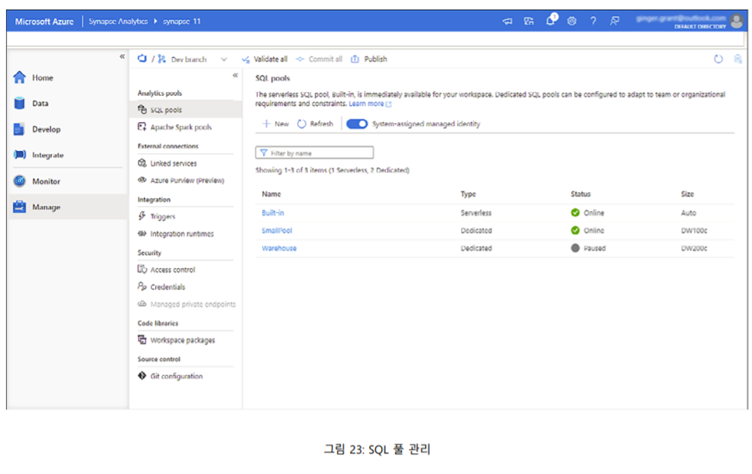
Task: Open the Warehouse SQL pool link
Action: [279, 248]
